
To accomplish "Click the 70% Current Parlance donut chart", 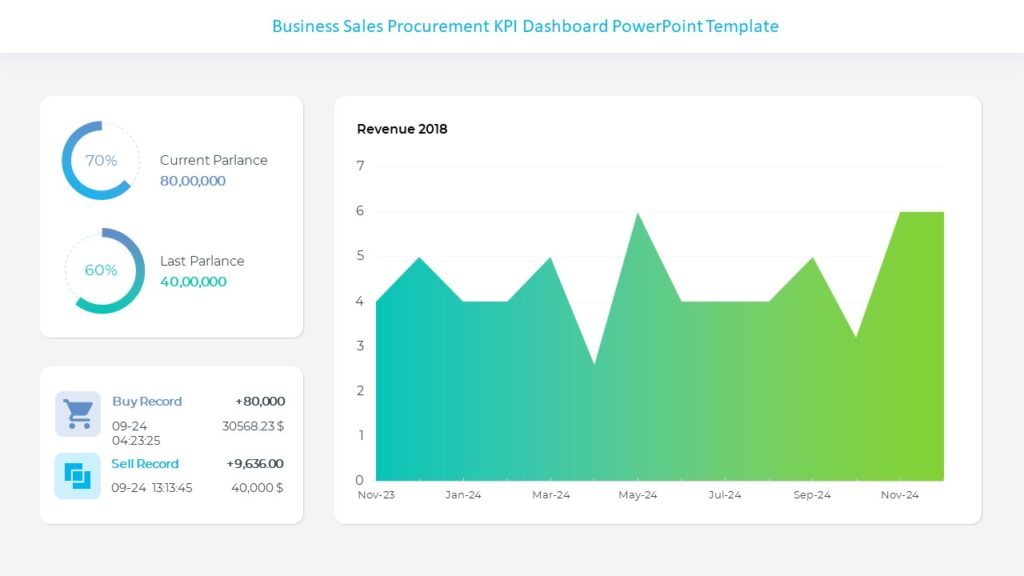I will (x=100, y=160).
